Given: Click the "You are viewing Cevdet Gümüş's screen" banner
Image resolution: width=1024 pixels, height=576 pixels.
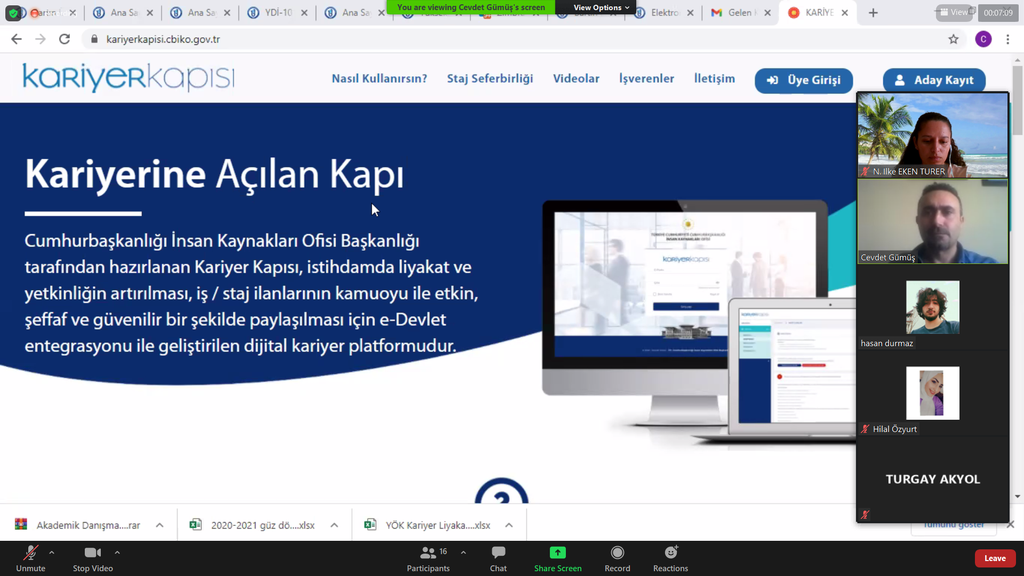Looking at the screenshot, I should coord(471,7).
